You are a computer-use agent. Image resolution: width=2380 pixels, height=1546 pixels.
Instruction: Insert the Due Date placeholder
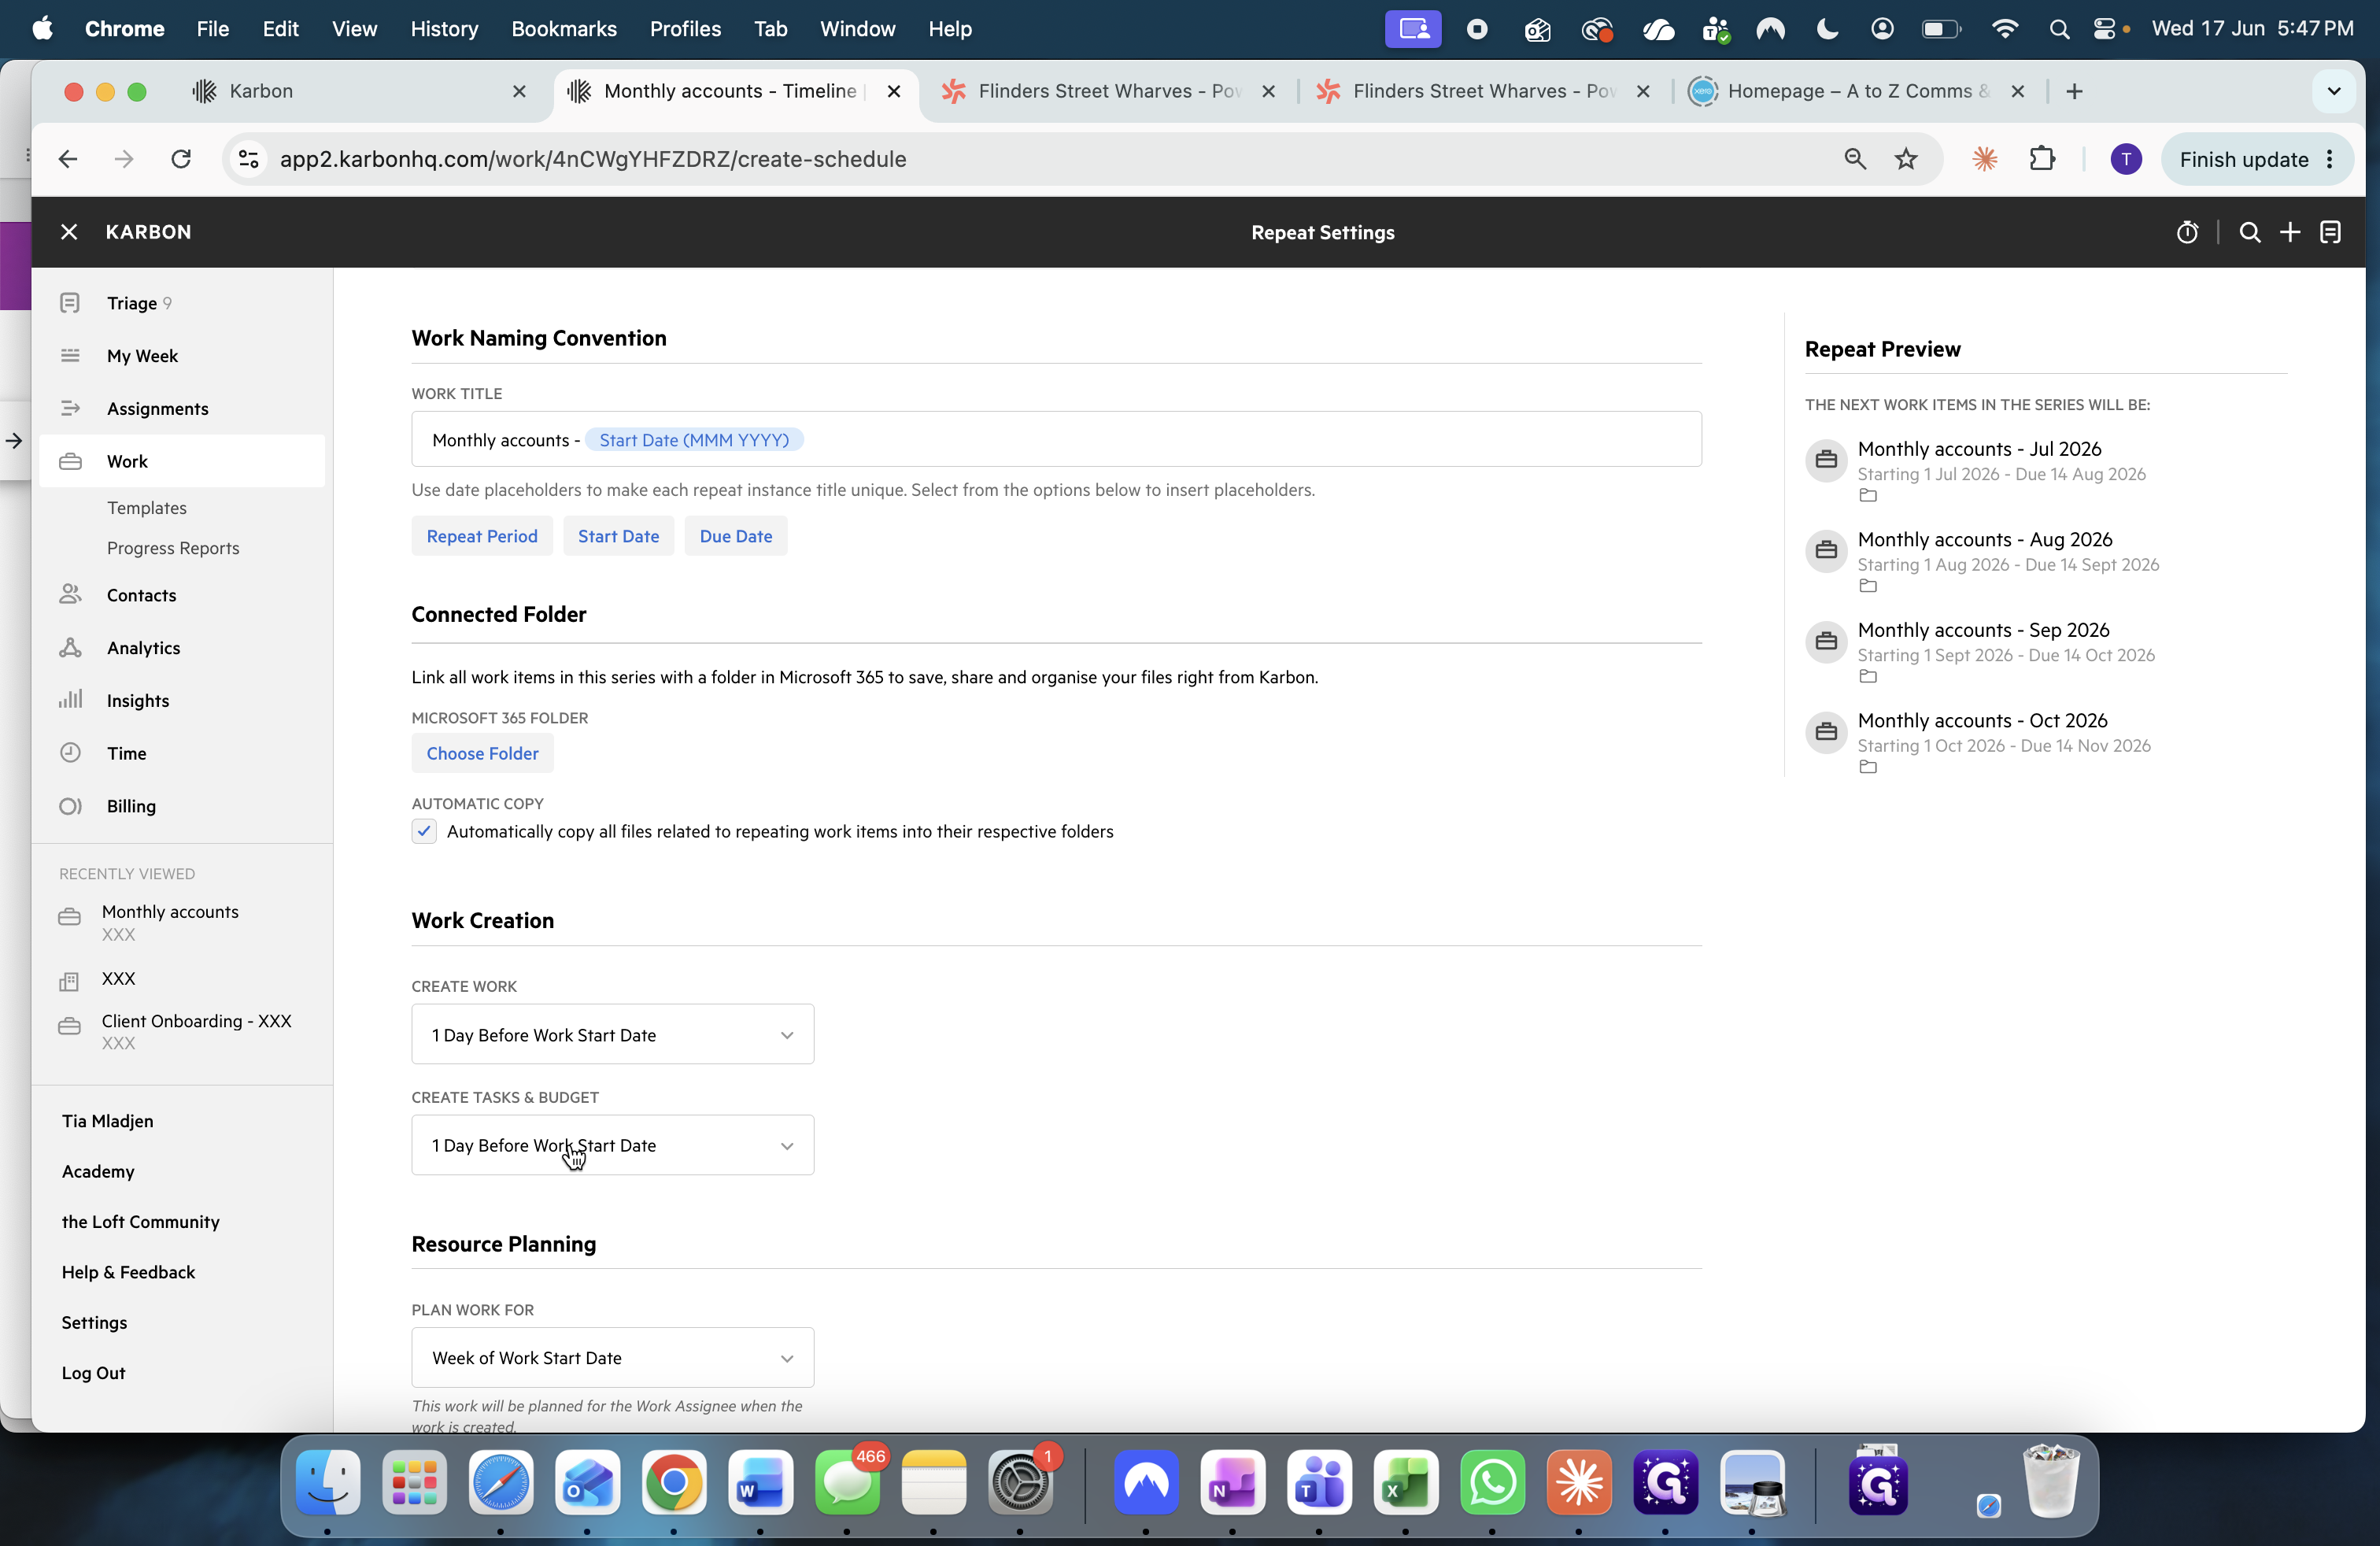736,536
